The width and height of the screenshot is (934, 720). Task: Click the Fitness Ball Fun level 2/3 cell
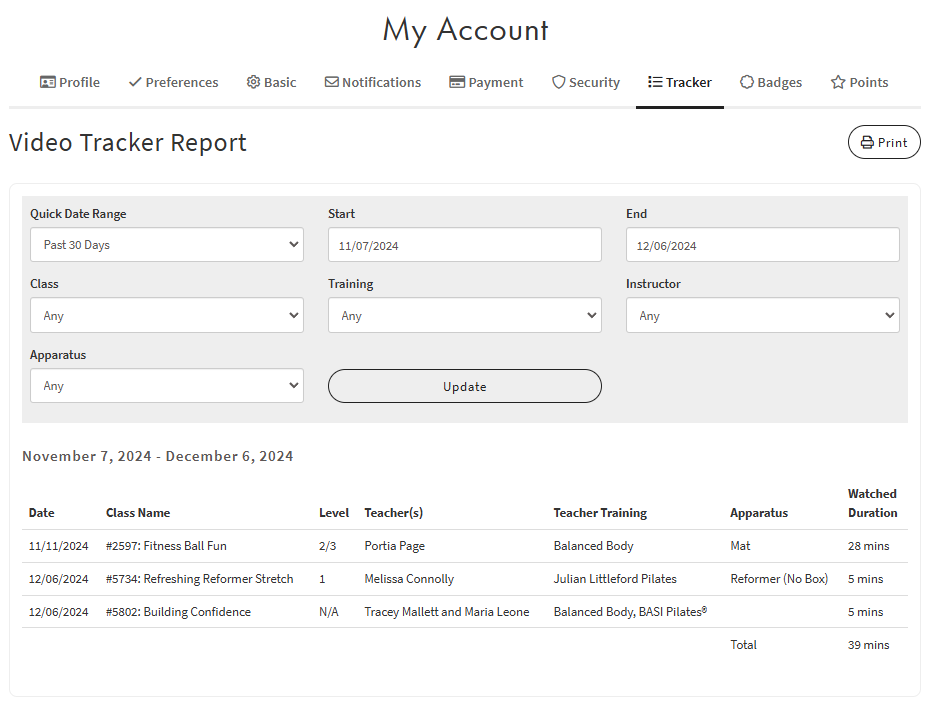coord(328,546)
